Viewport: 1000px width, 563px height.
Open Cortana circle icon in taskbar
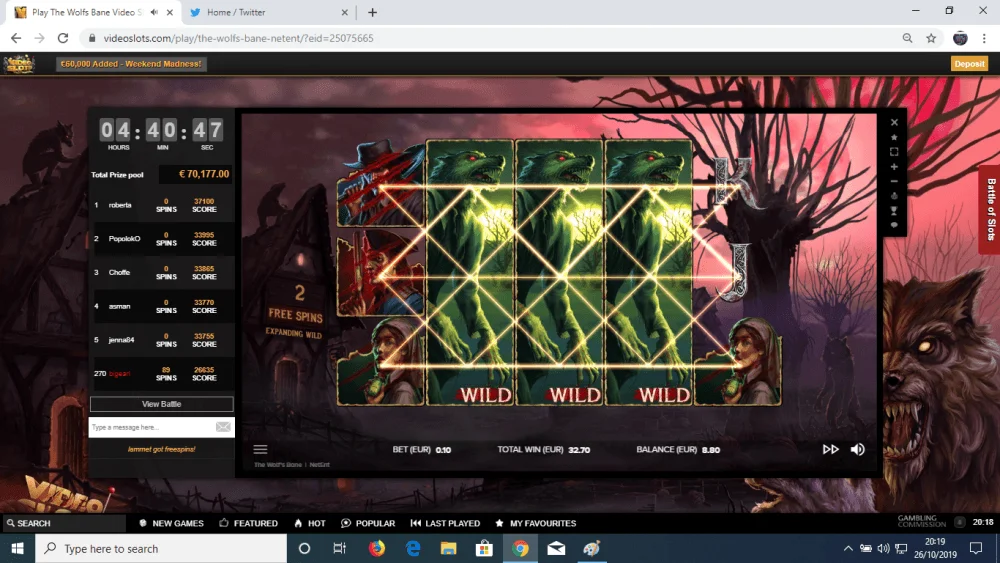click(x=304, y=548)
